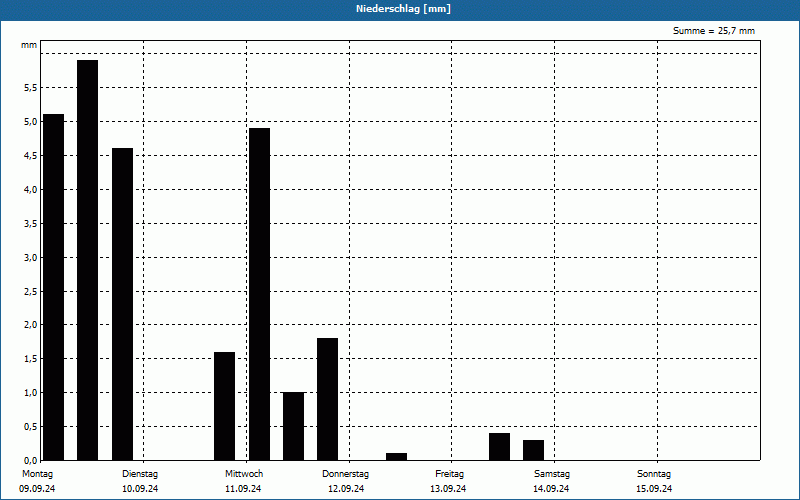Click the 'mm' y-axis unit label
Viewport: 800px width, 500px height.
coord(29,45)
